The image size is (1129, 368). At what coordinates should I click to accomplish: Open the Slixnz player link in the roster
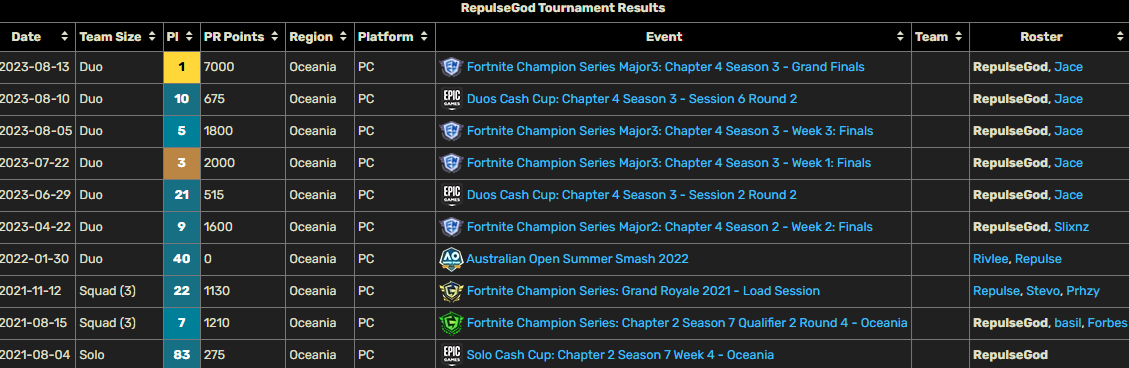pos(1071,227)
